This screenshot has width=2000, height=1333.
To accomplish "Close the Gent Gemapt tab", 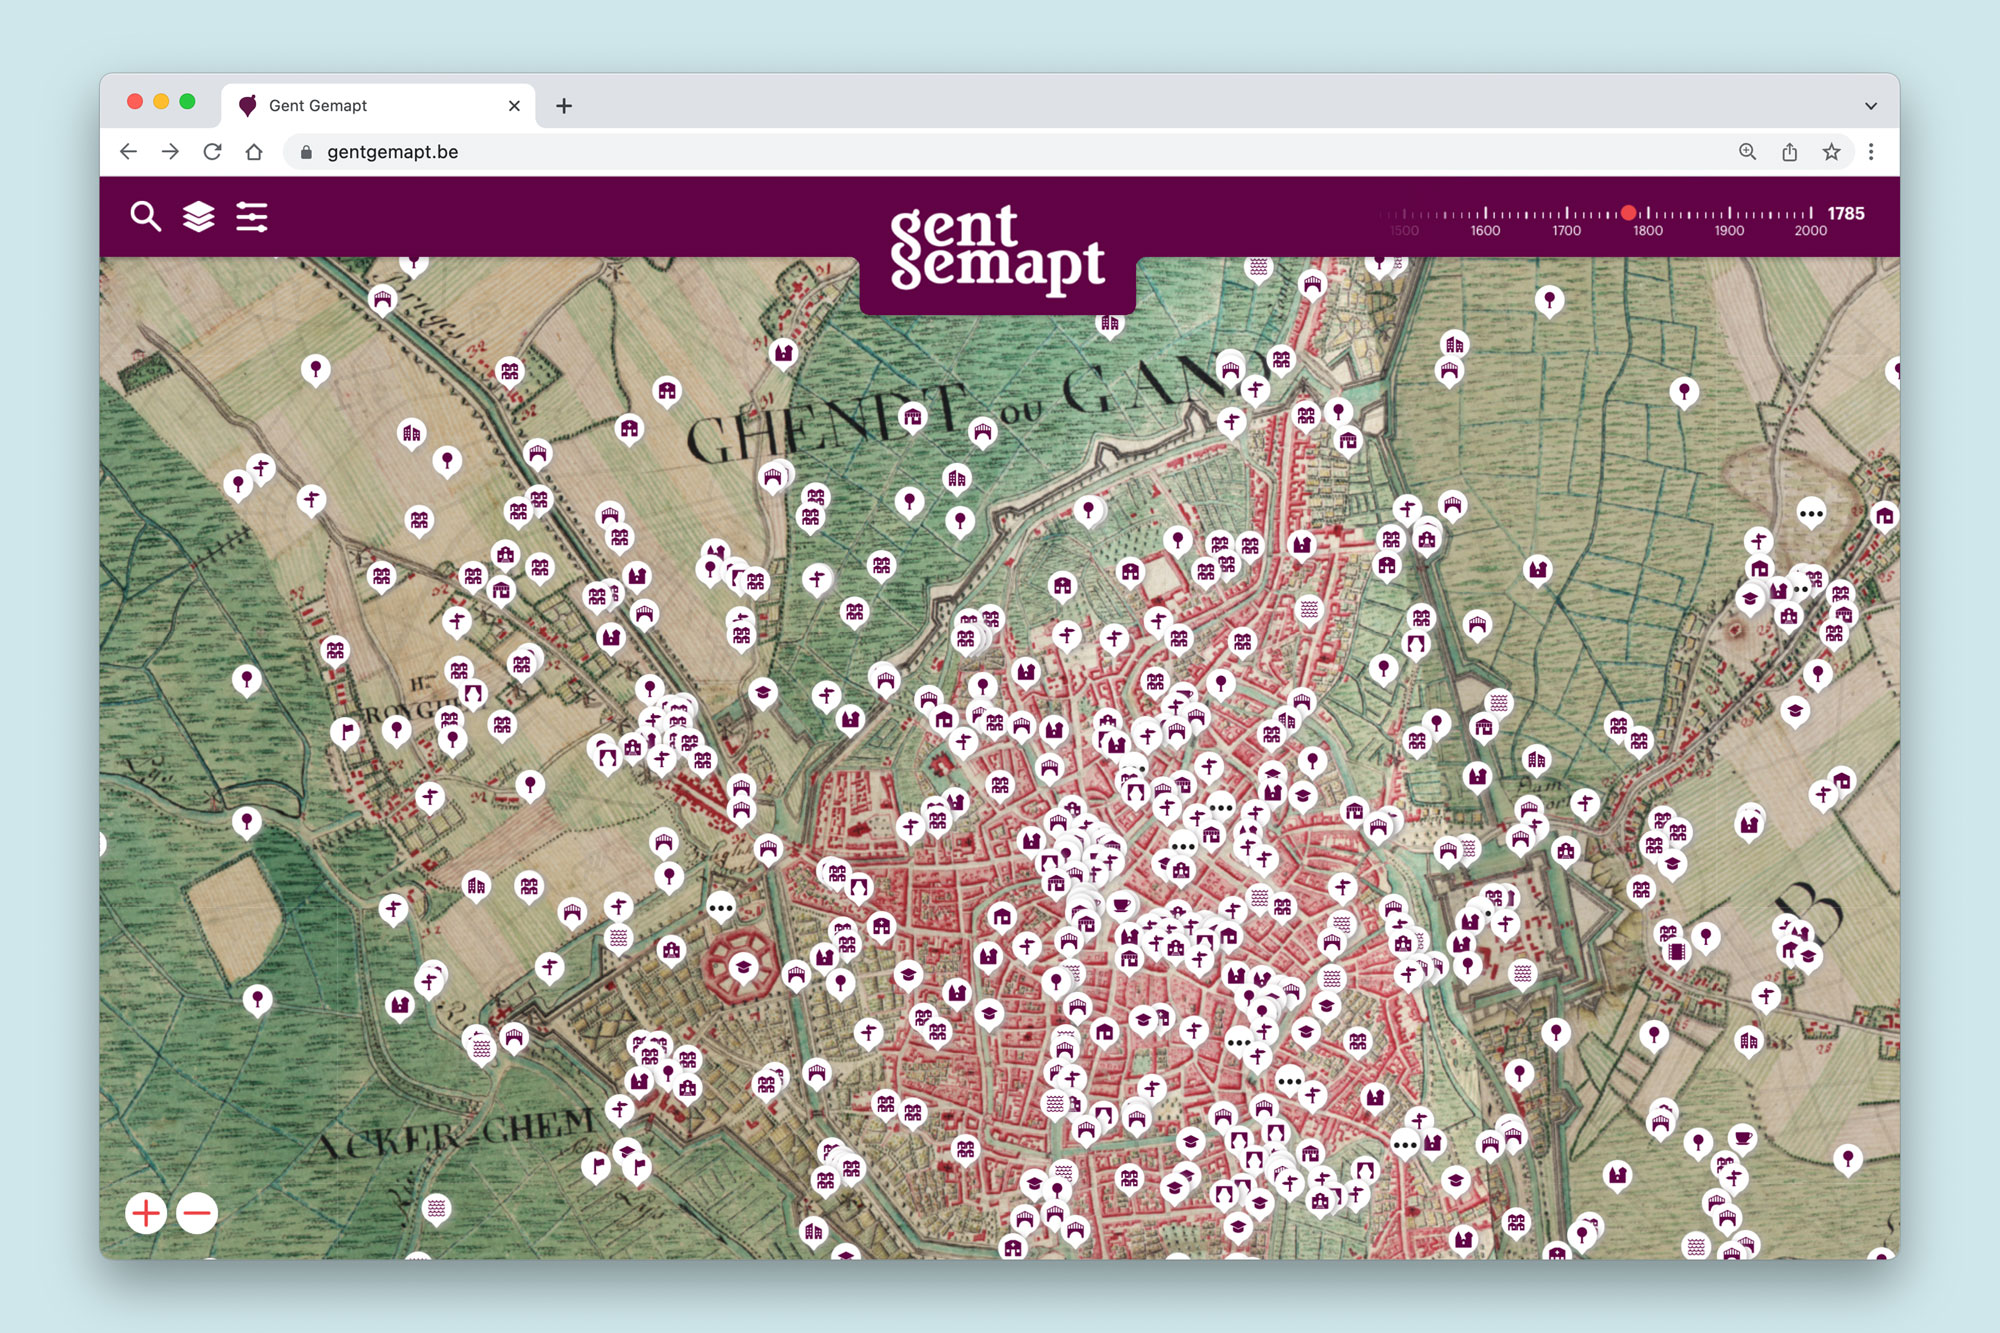I will [x=514, y=105].
